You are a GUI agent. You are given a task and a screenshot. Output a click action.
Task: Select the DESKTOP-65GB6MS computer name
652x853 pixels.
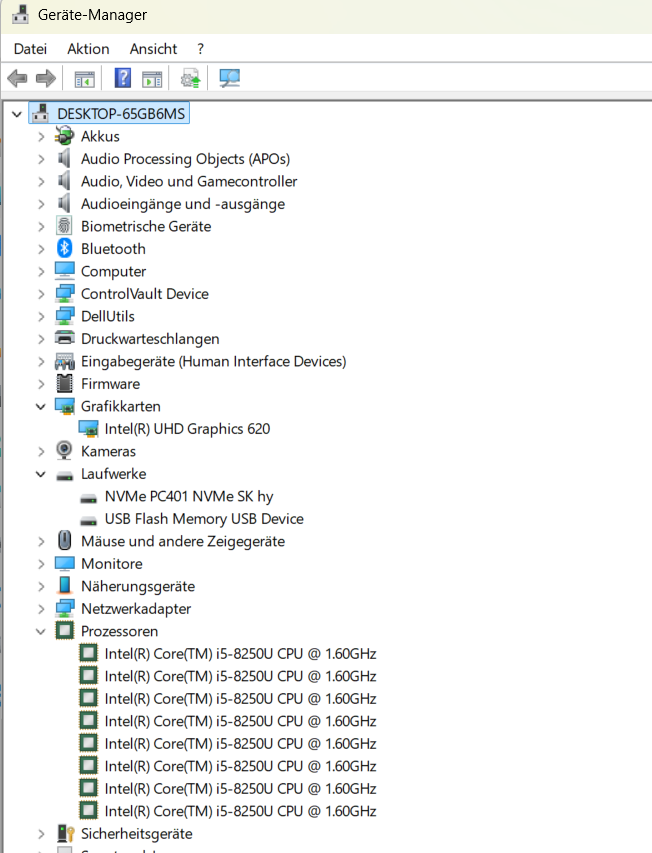[121, 114]
